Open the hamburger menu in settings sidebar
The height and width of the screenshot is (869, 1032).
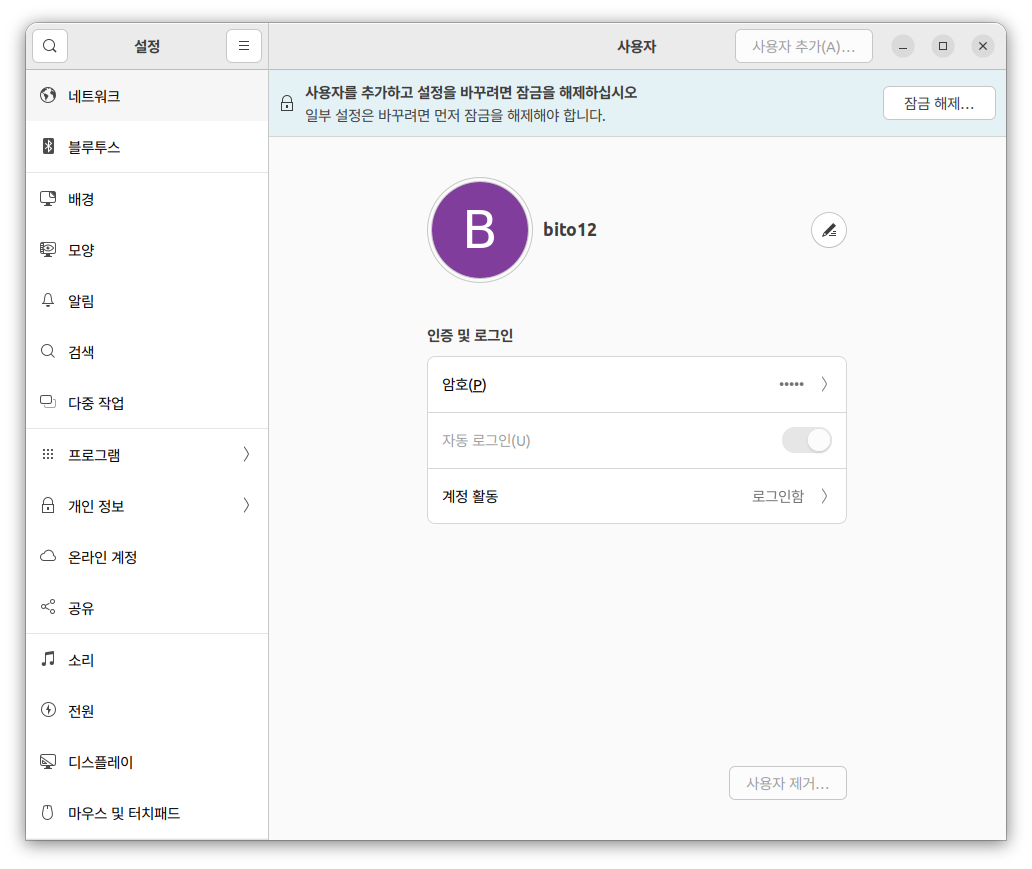coord(244,46)
